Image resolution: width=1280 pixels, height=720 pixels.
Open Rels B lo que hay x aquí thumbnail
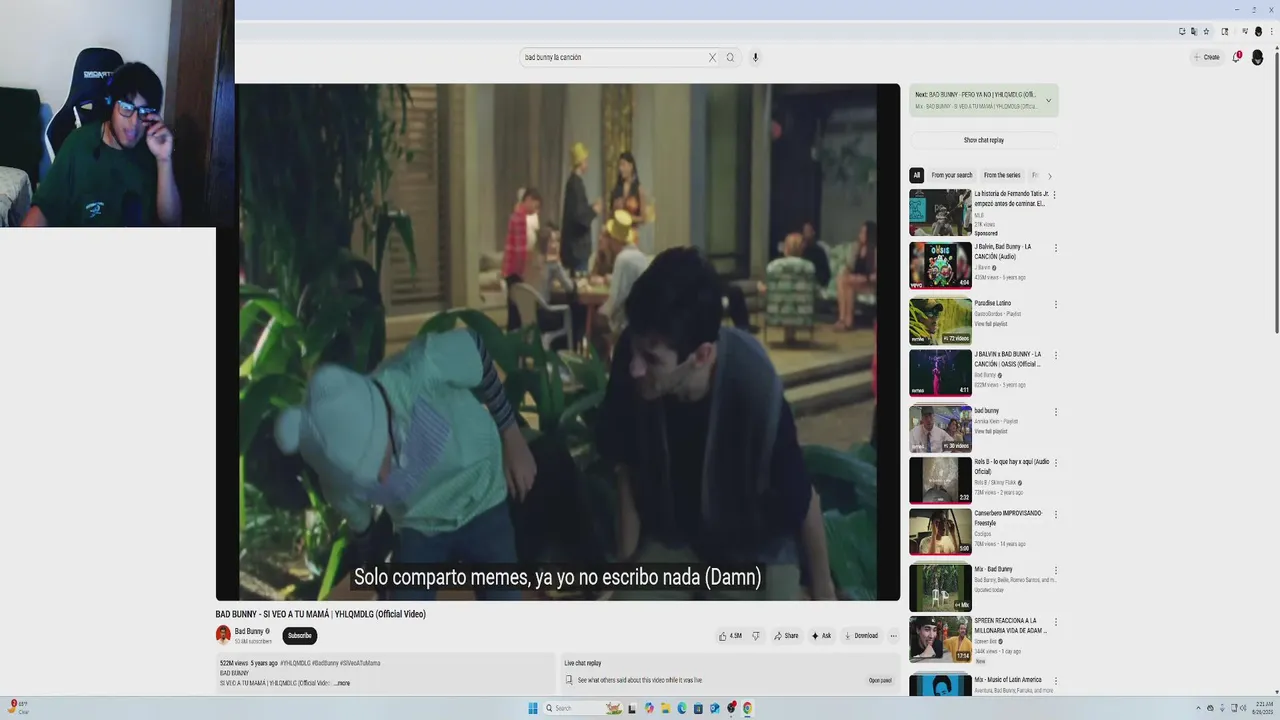pyautogui.click(x=940, y=480)
